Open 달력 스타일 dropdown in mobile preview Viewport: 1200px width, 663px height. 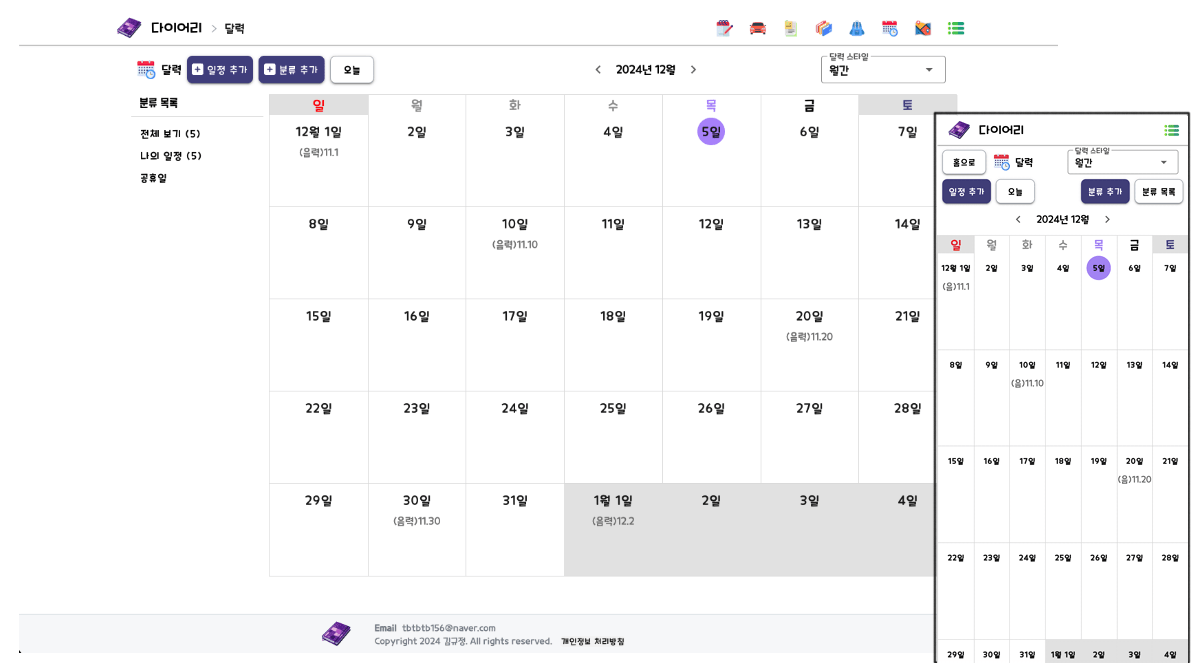click(x=1123, y=162)
